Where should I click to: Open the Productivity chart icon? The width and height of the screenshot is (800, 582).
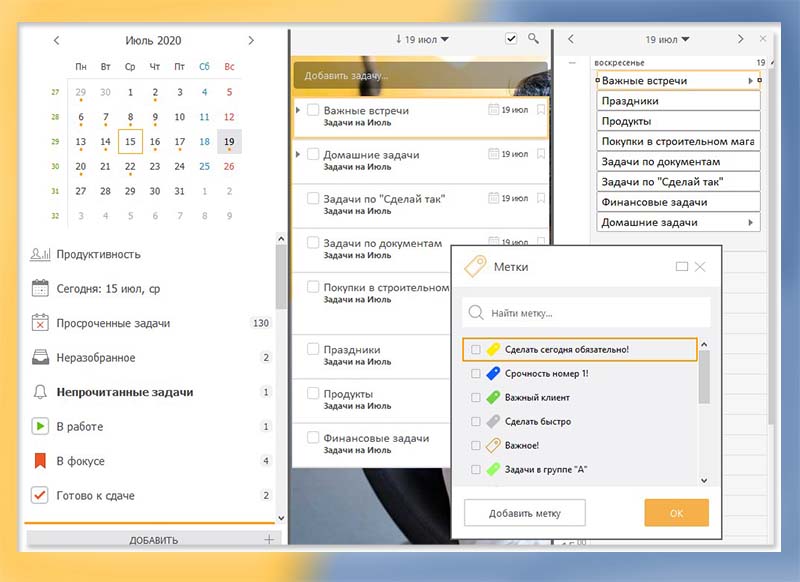click(40, 254)
